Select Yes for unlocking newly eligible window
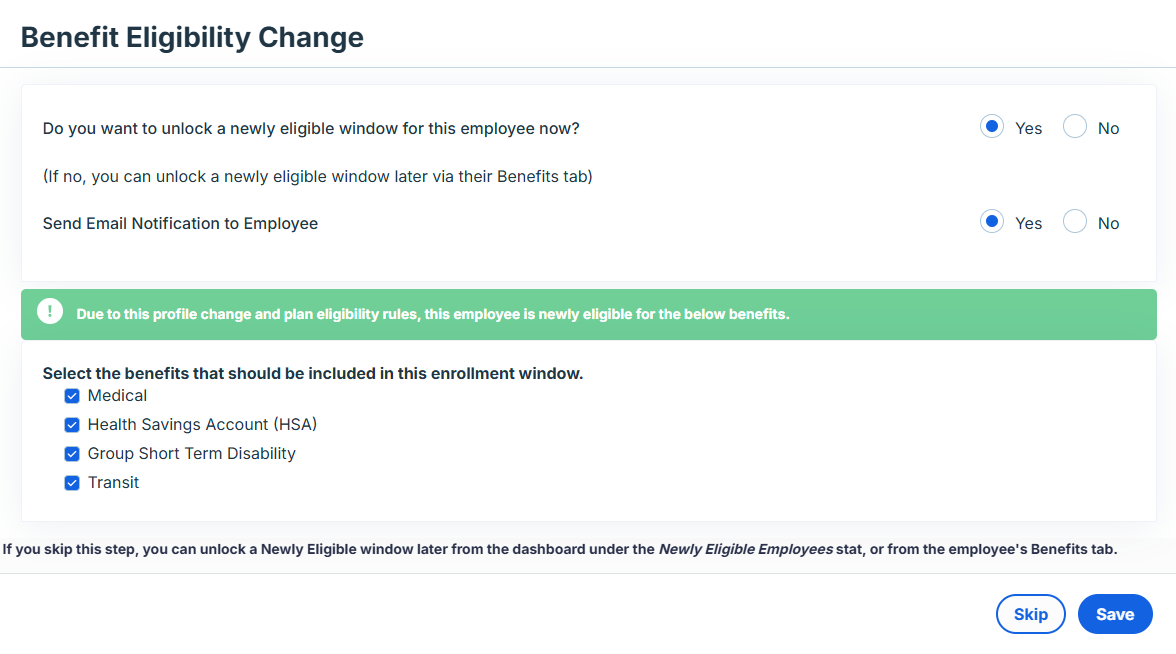The width and height of the screenshot is (1176, 654). coord(992,127)
